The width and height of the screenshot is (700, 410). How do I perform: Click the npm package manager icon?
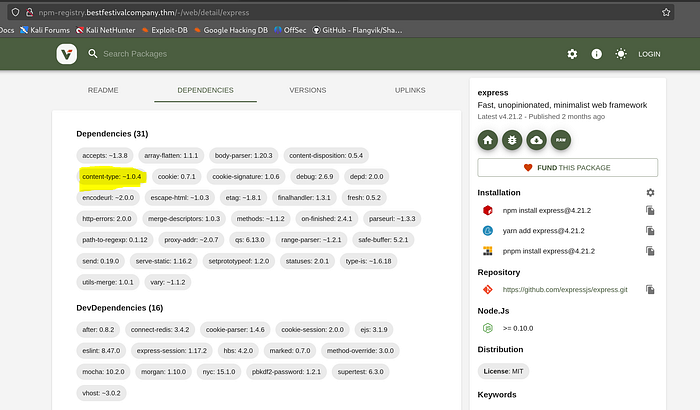click(488, 210)
